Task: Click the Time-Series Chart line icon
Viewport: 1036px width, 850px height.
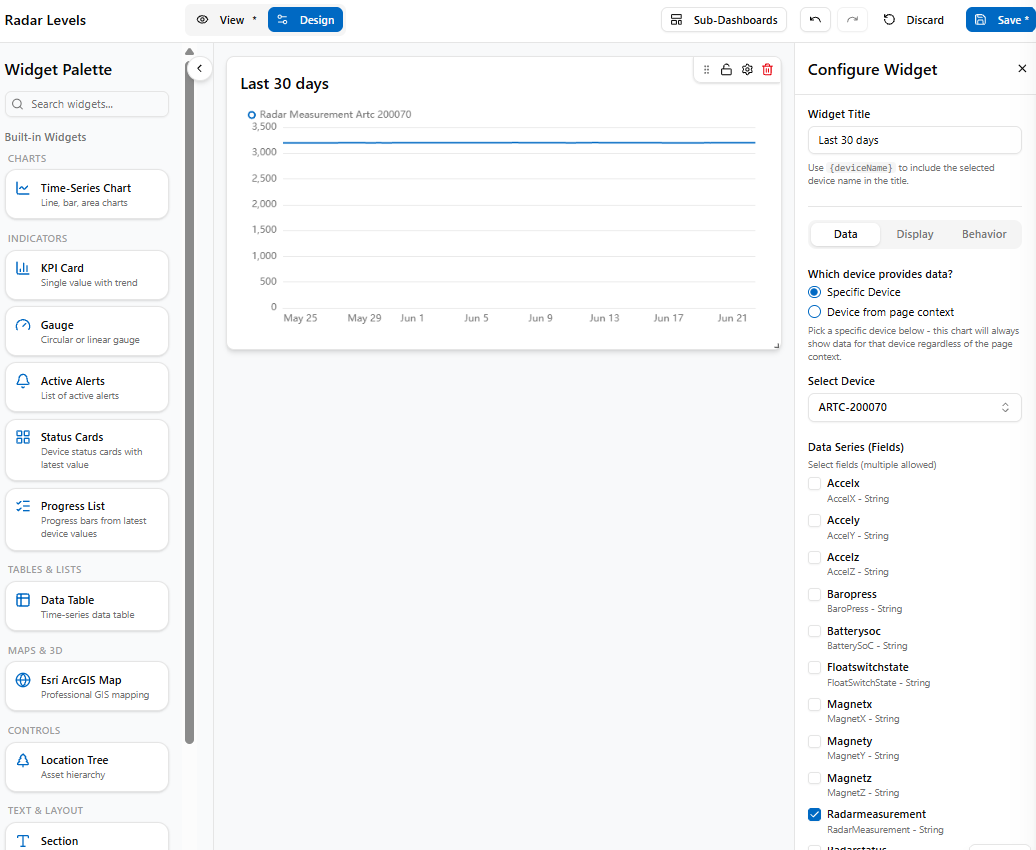Action: click(23, 188)
